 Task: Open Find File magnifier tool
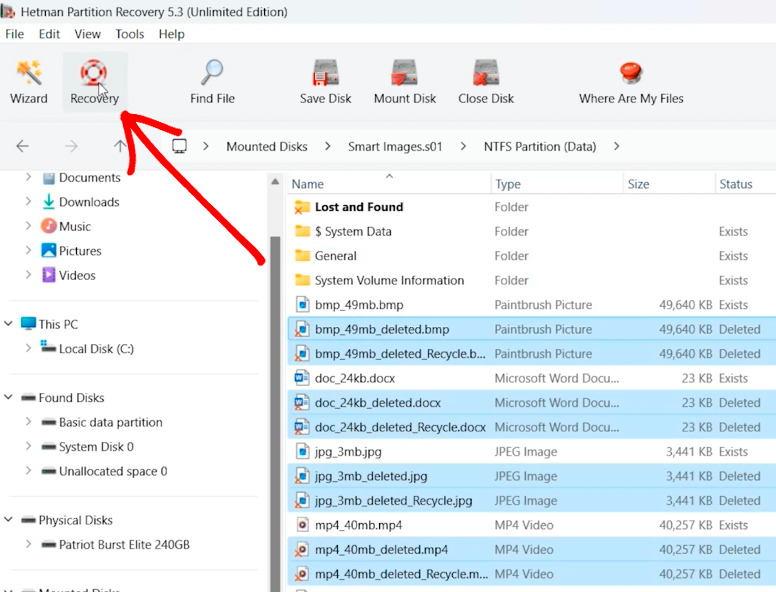pos(212,82)
